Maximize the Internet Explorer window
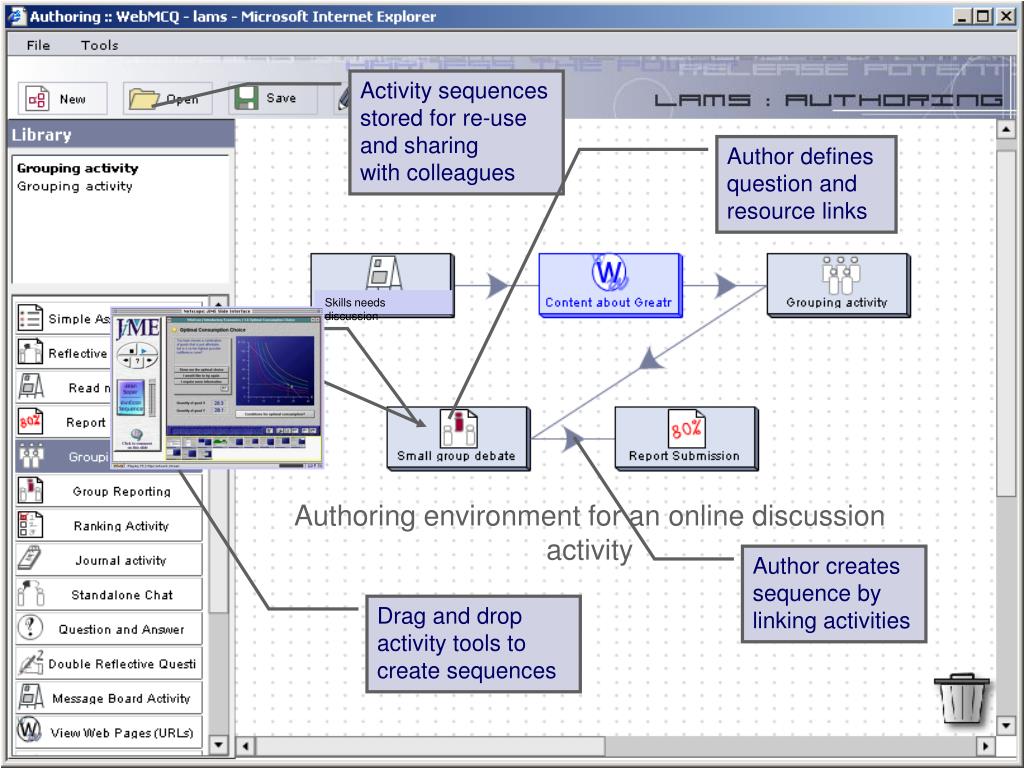Screen dimensions: 1024x768 click(984, 16)
